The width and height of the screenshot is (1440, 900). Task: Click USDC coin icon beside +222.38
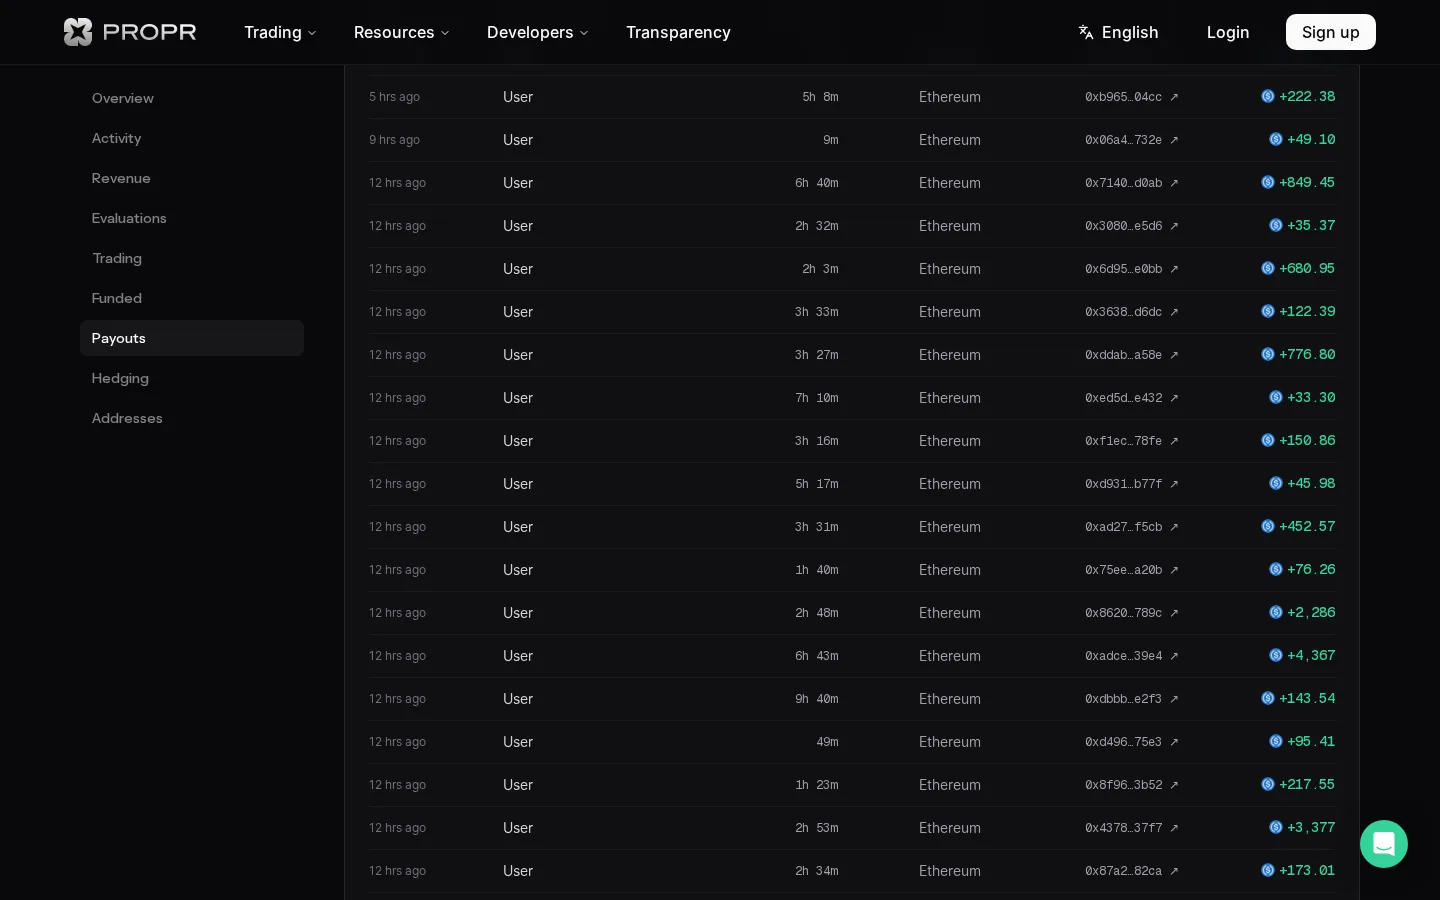coord(1268,96)
